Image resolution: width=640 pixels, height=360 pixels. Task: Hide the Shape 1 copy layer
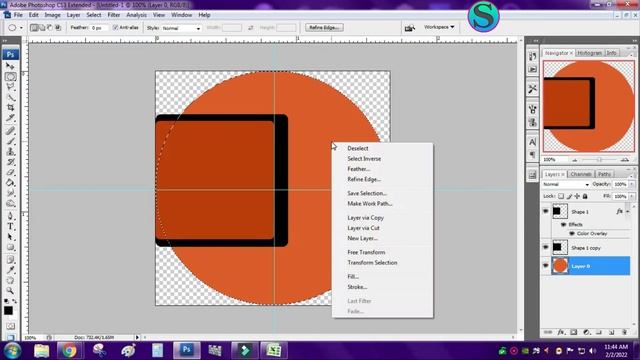coord(546,247)
